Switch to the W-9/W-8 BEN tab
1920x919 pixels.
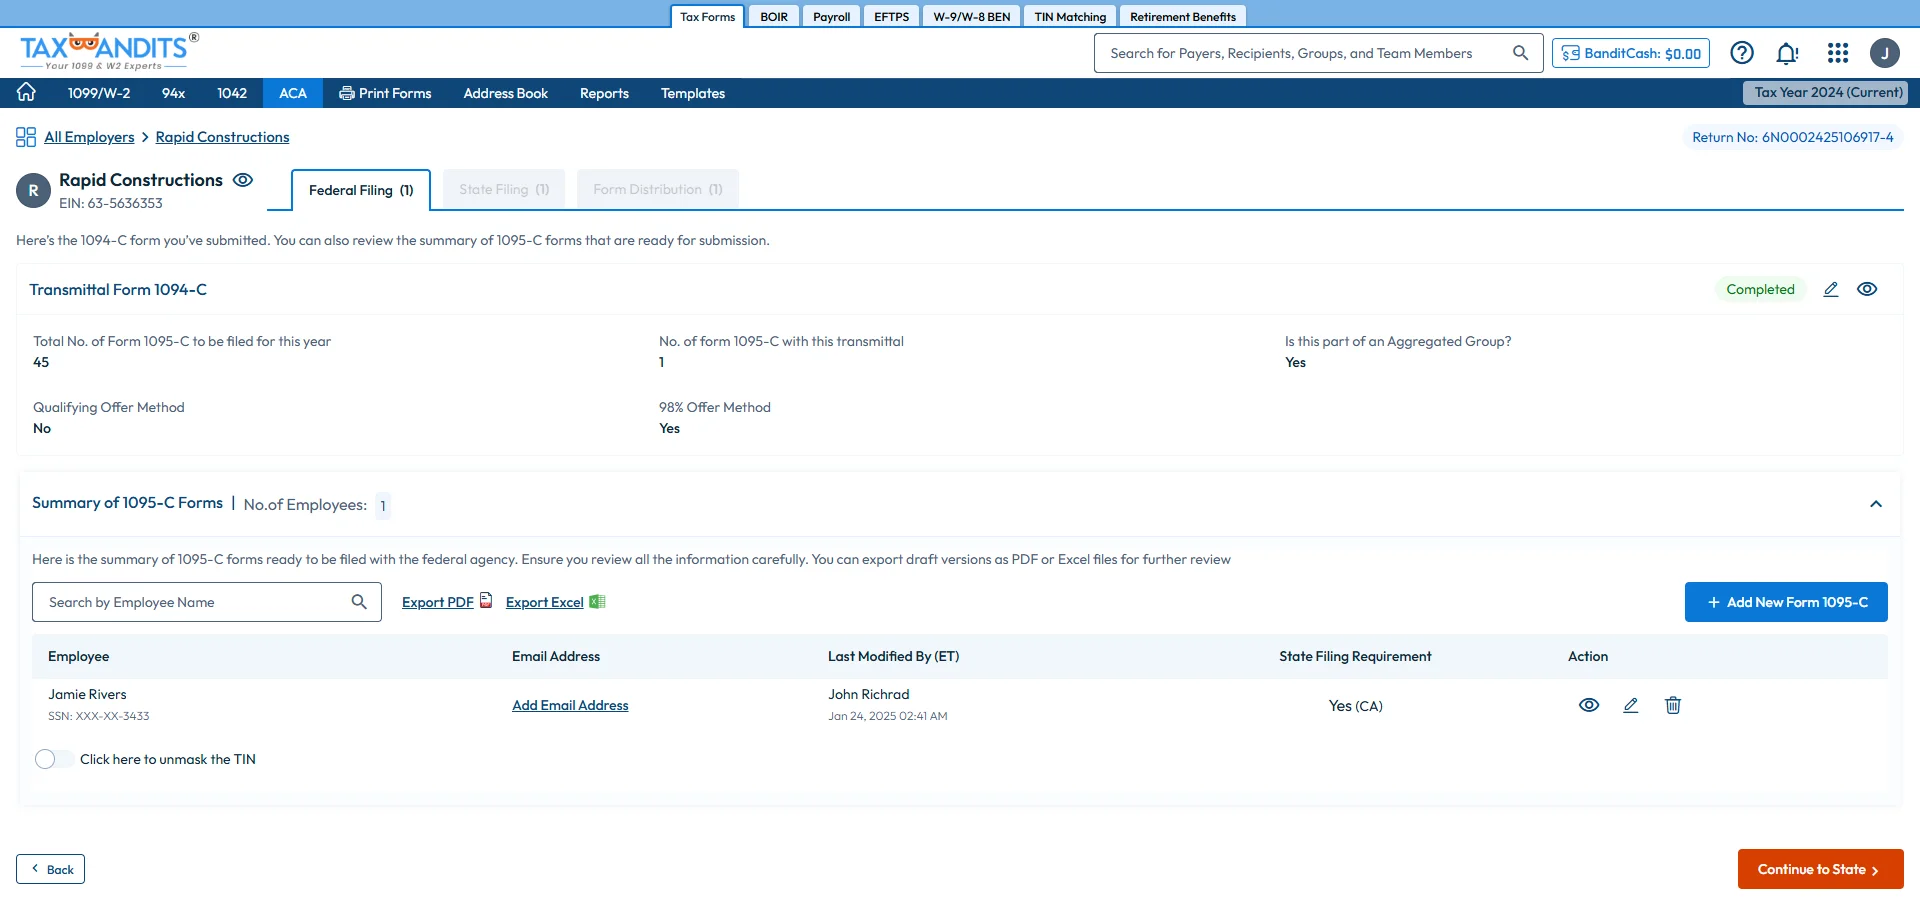point(972,16)
